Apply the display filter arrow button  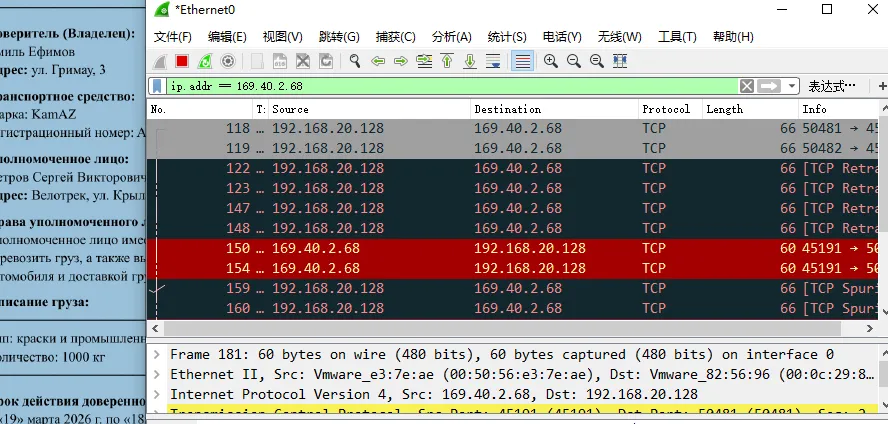769,86
